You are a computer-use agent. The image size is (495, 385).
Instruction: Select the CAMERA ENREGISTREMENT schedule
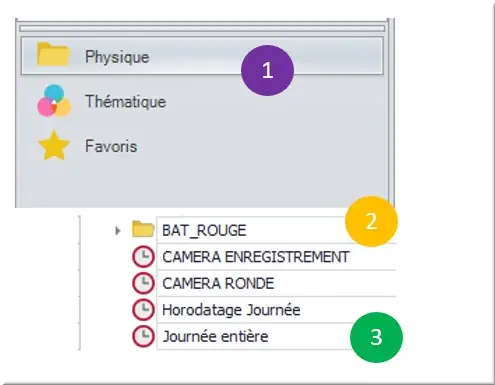276,257
